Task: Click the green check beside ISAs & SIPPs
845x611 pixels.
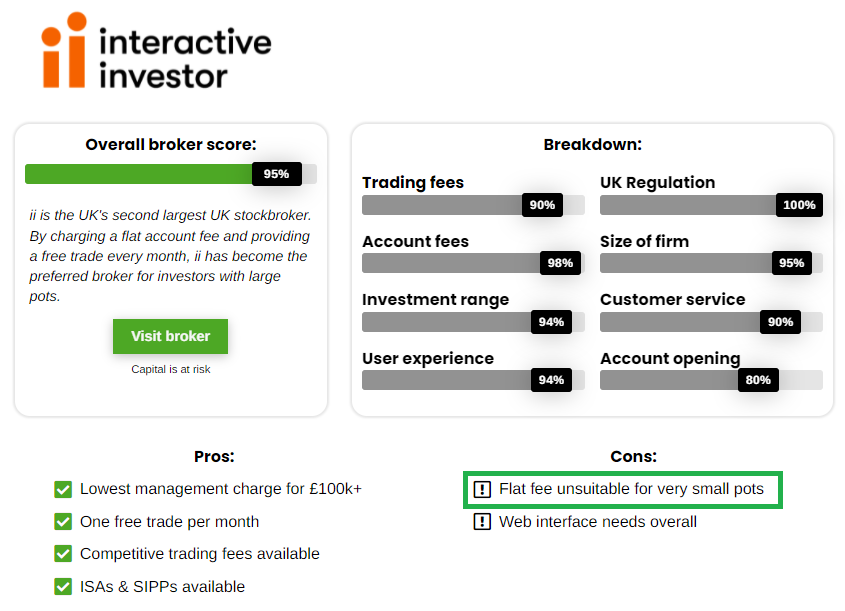Action: [x=63, y=587]
